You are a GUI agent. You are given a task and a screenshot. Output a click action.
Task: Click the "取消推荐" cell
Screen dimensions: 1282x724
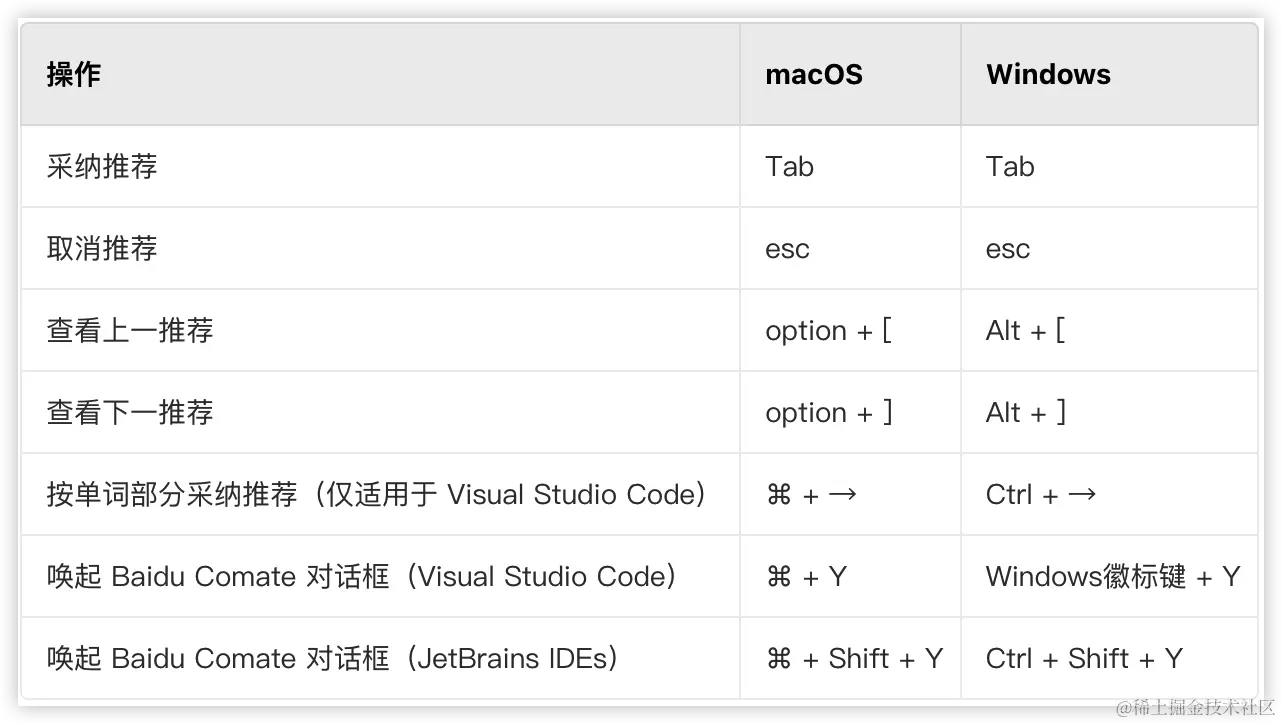point(102,248)
